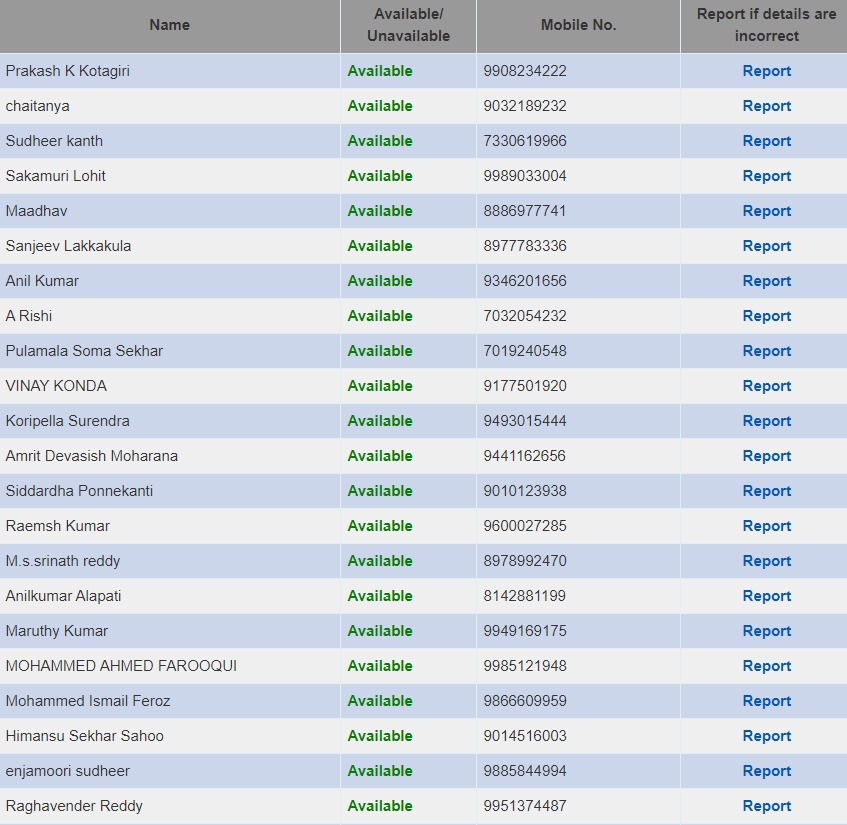Open Report link for M.s.srinath reddy
847x825 pixels.
[767, 561]
